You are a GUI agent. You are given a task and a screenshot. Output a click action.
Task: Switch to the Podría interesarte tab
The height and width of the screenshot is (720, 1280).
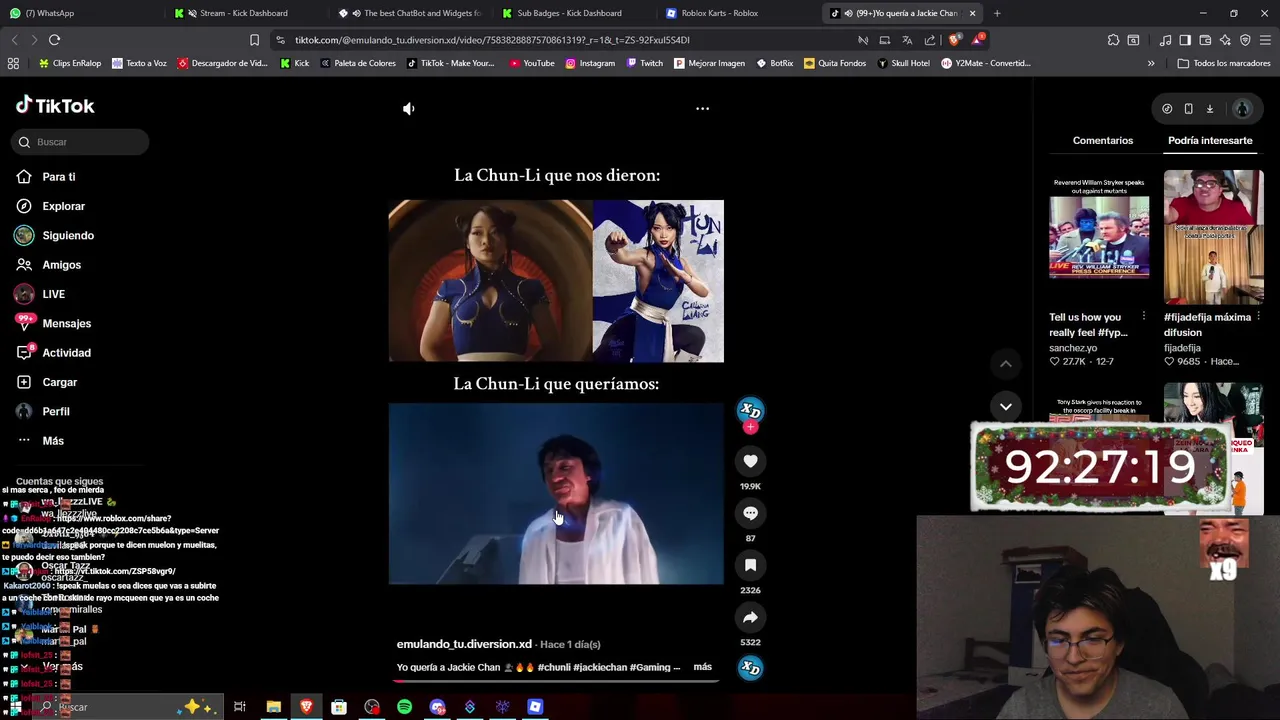coord(1210,140)
